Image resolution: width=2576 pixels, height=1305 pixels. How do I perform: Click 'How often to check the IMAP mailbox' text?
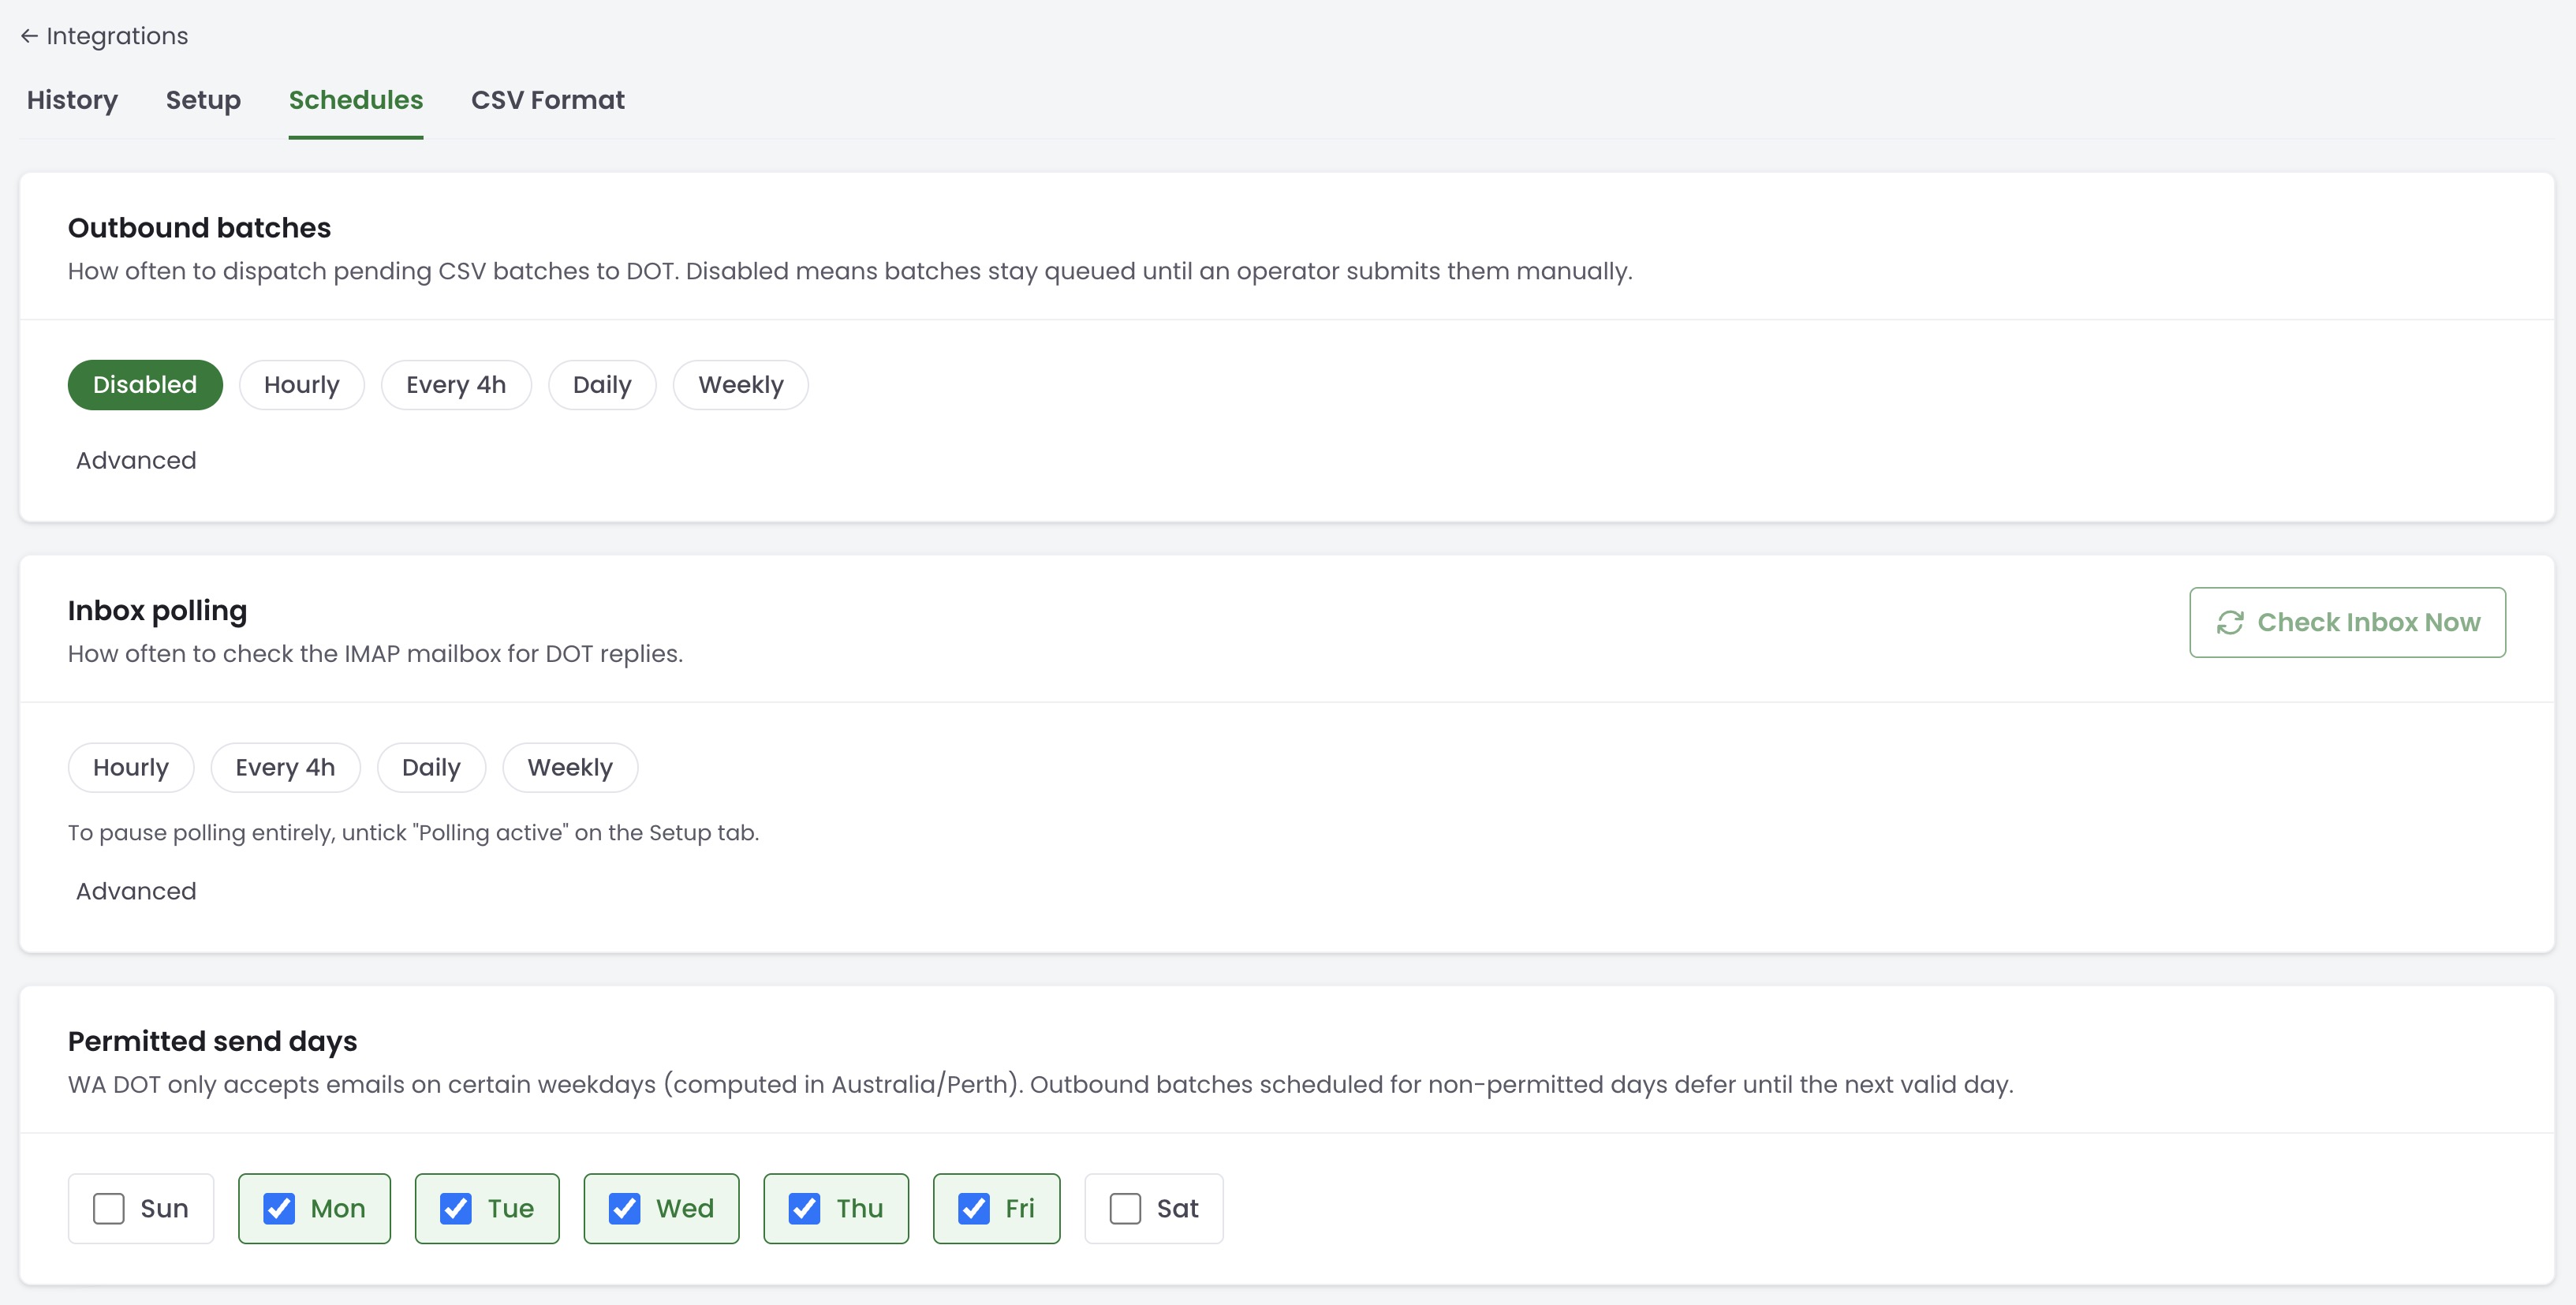[x=375, y=654]
